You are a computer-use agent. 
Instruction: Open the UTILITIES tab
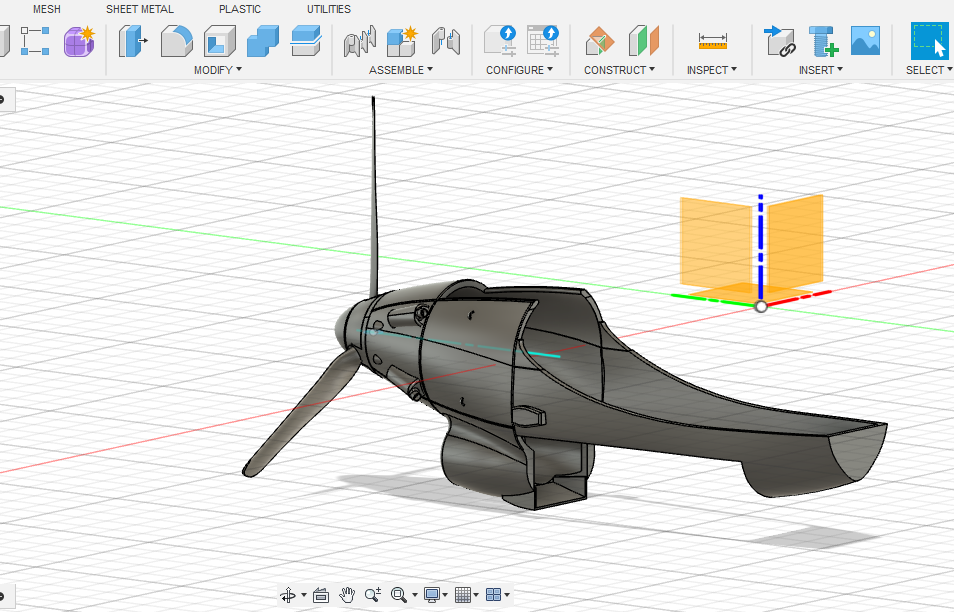[x=329, y=9]
